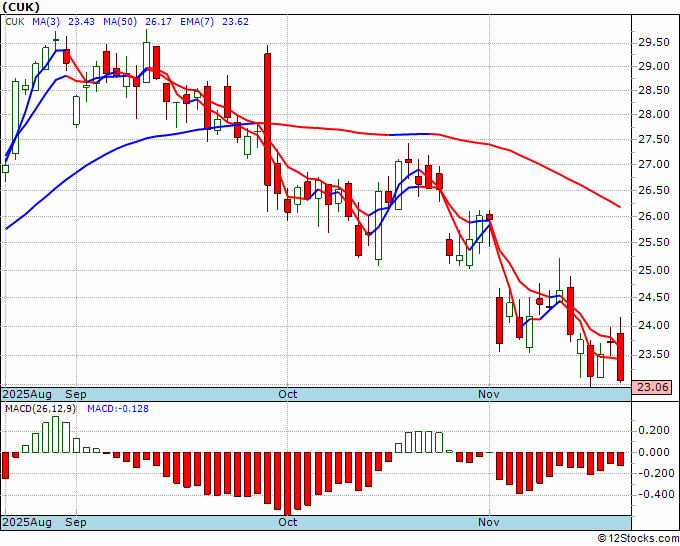Viewport: 680px width, 546px height.
Task: Click the 2025Aug label on price chart axis
Action: (27, 394)
